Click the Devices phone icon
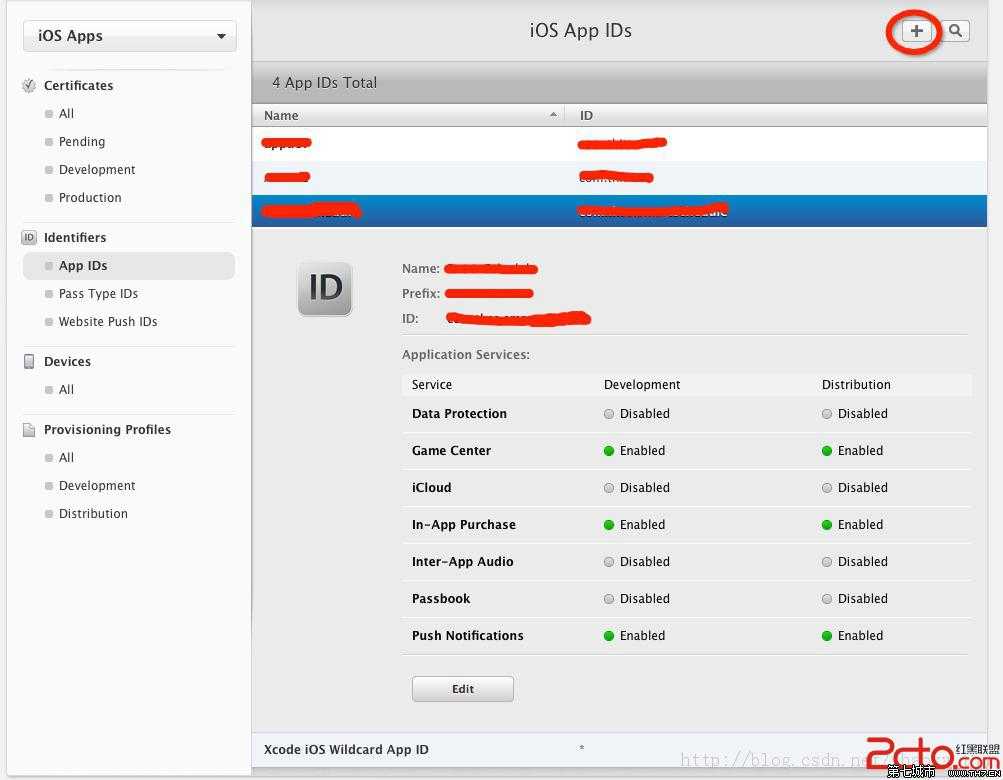 29,362
